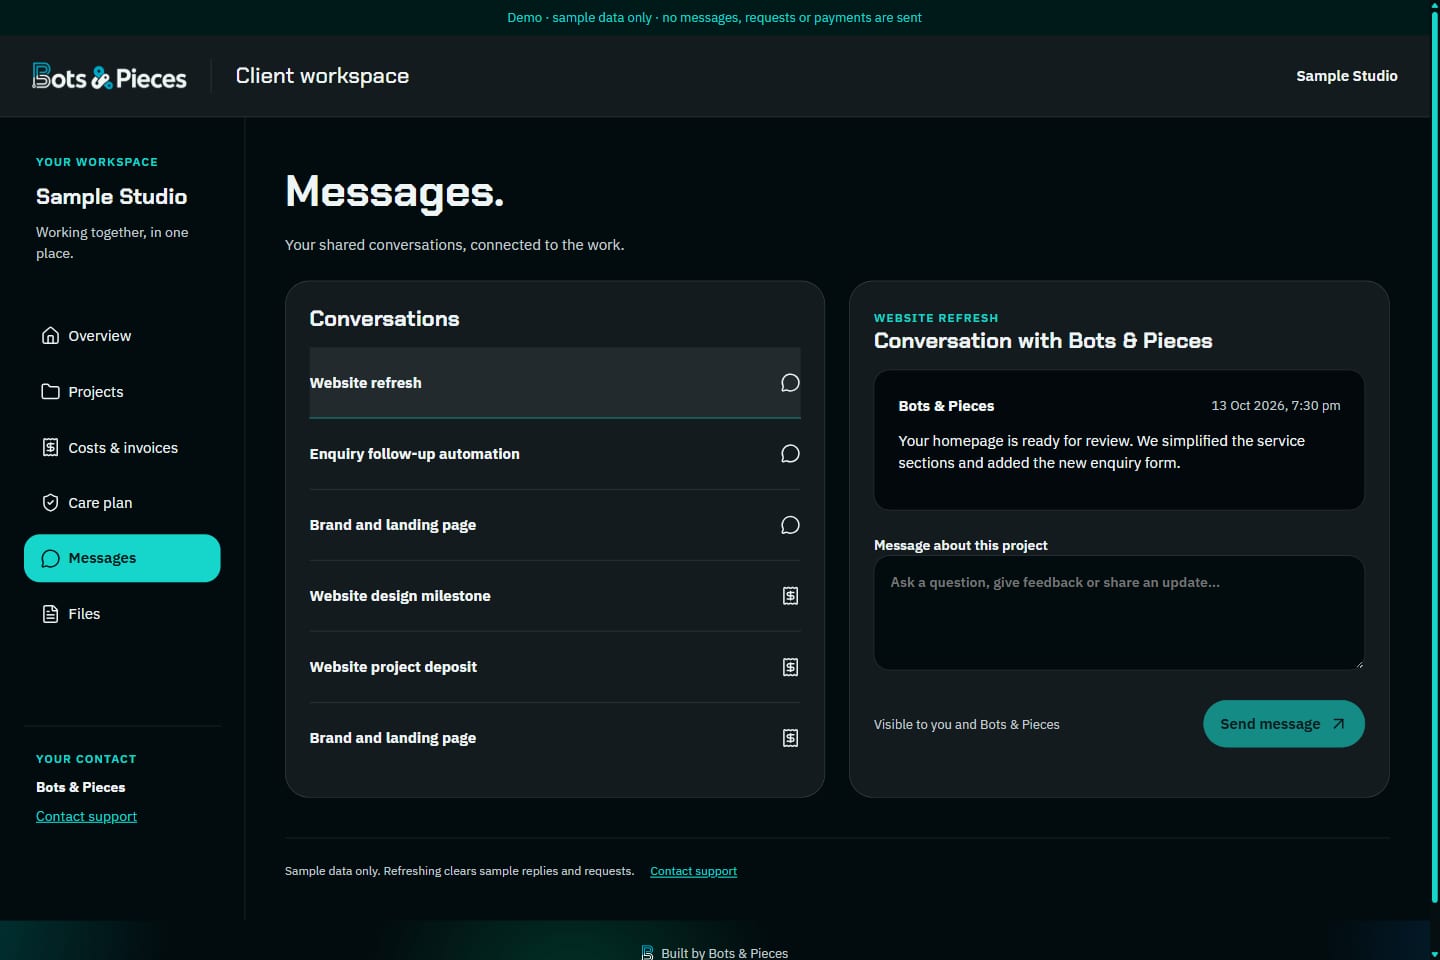Click "Your shared conversations, connected to the work." subtitle
This screenshot has width=1440, height=960.
tap(454, 245)
